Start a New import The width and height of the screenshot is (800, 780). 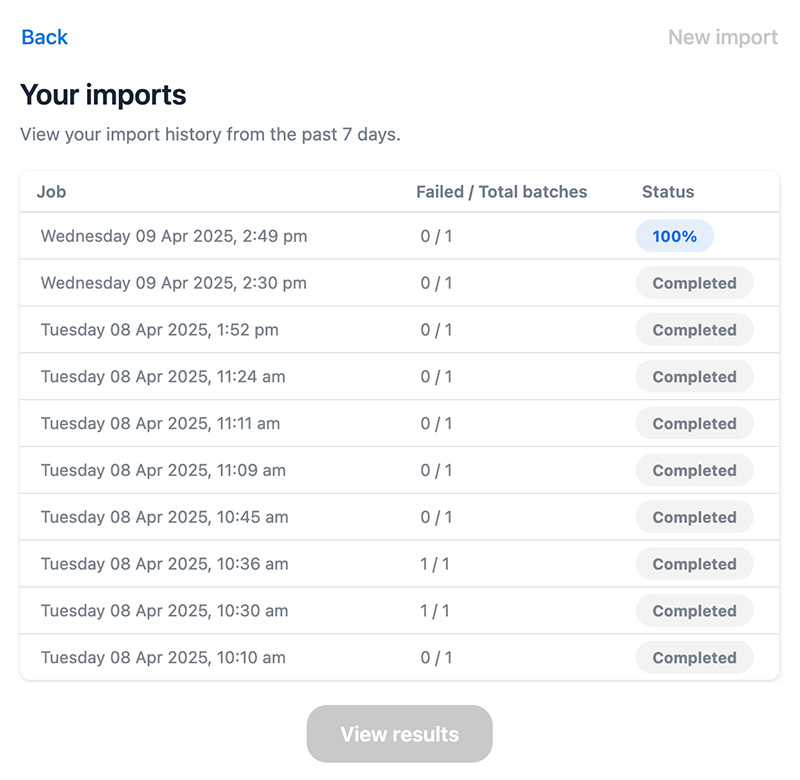pos(722,37)
